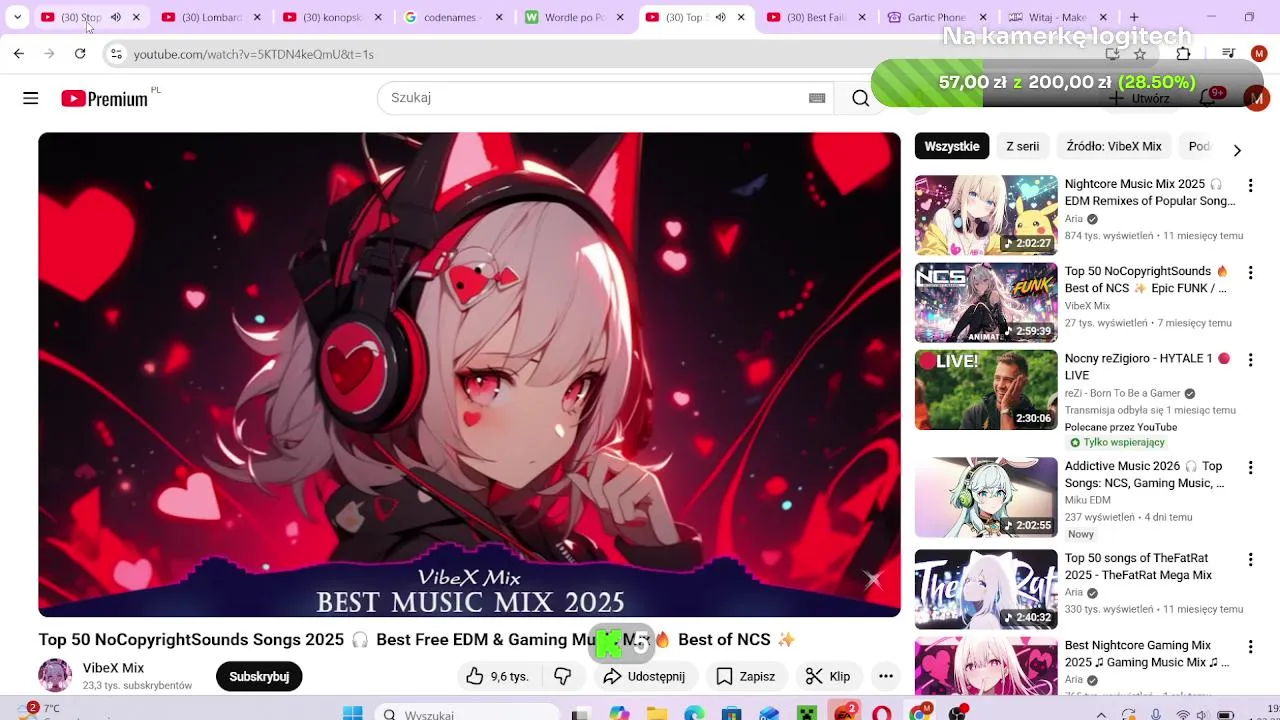The image size is (1280, 720).
Task: View site information icon in address bar
Action: (116, 54)
